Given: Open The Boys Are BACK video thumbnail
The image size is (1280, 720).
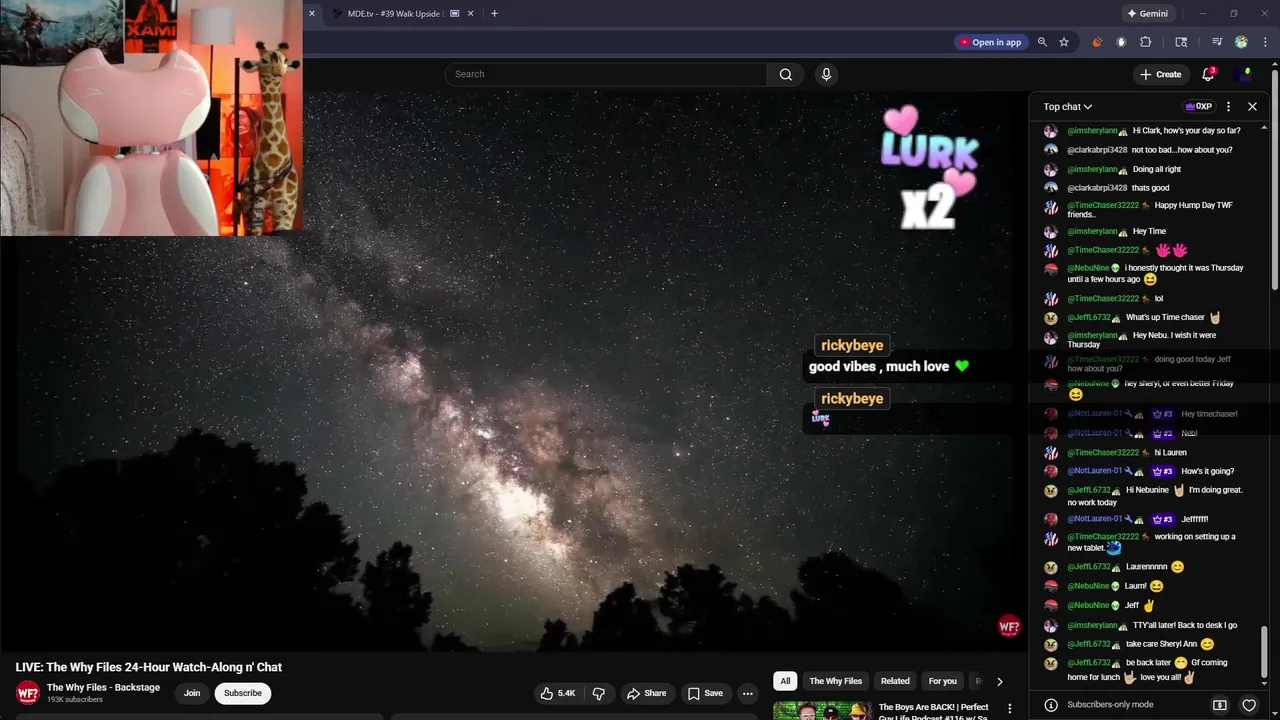Looking at the screenshot, I should pyautogui.click(x=822, y=711).
